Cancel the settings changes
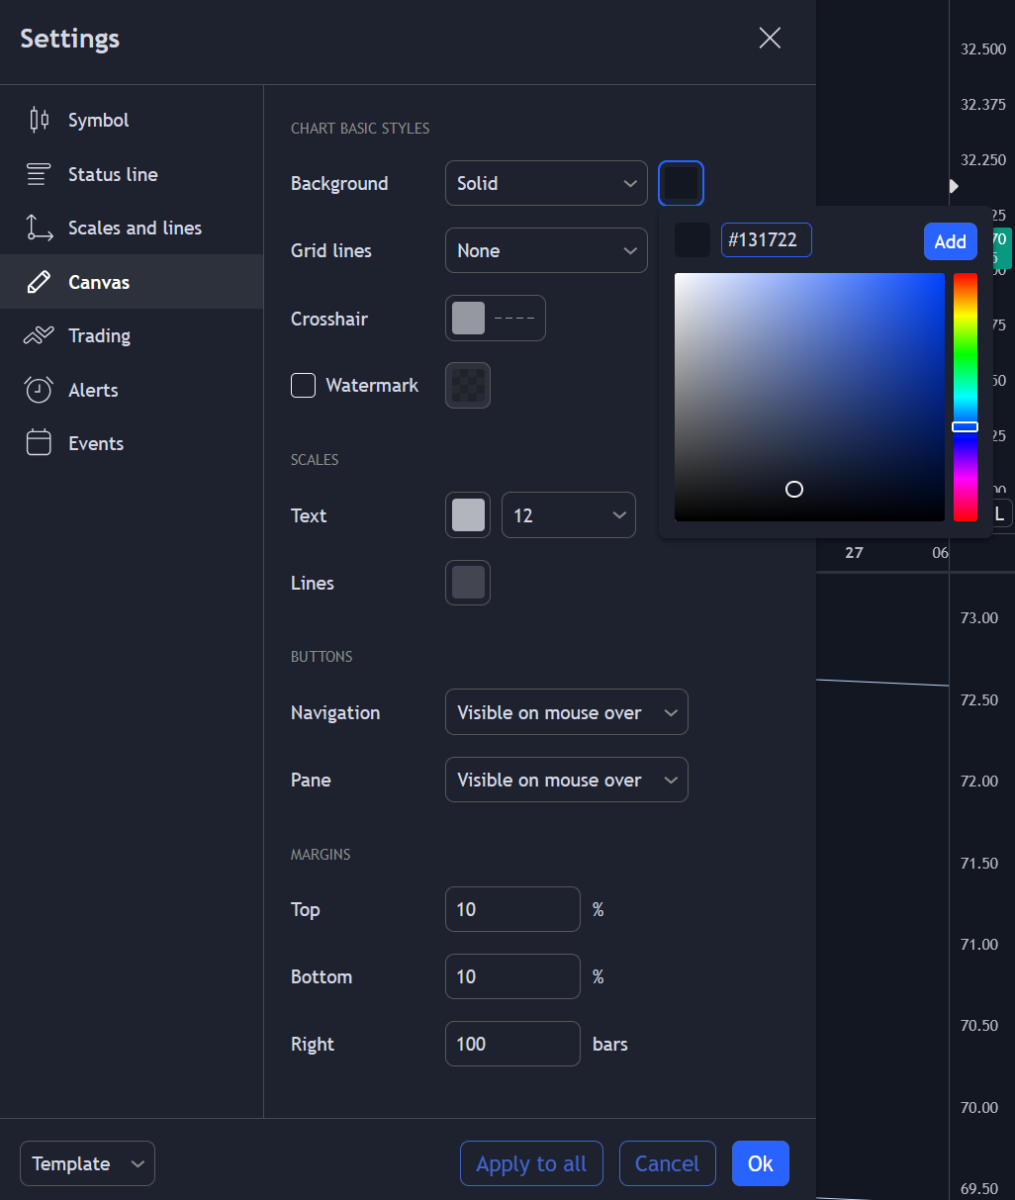 (668, 1163)
